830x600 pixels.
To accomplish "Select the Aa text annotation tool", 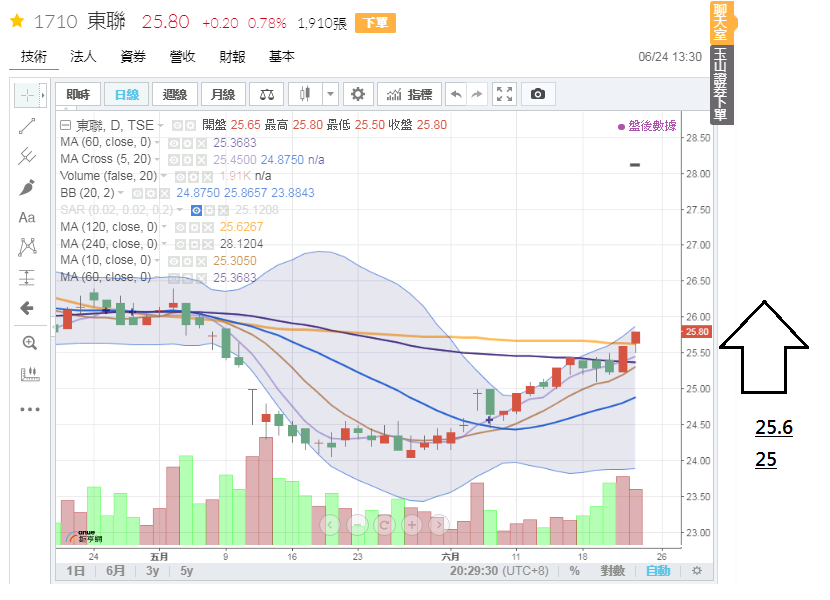I will click(x=27, y=217).
